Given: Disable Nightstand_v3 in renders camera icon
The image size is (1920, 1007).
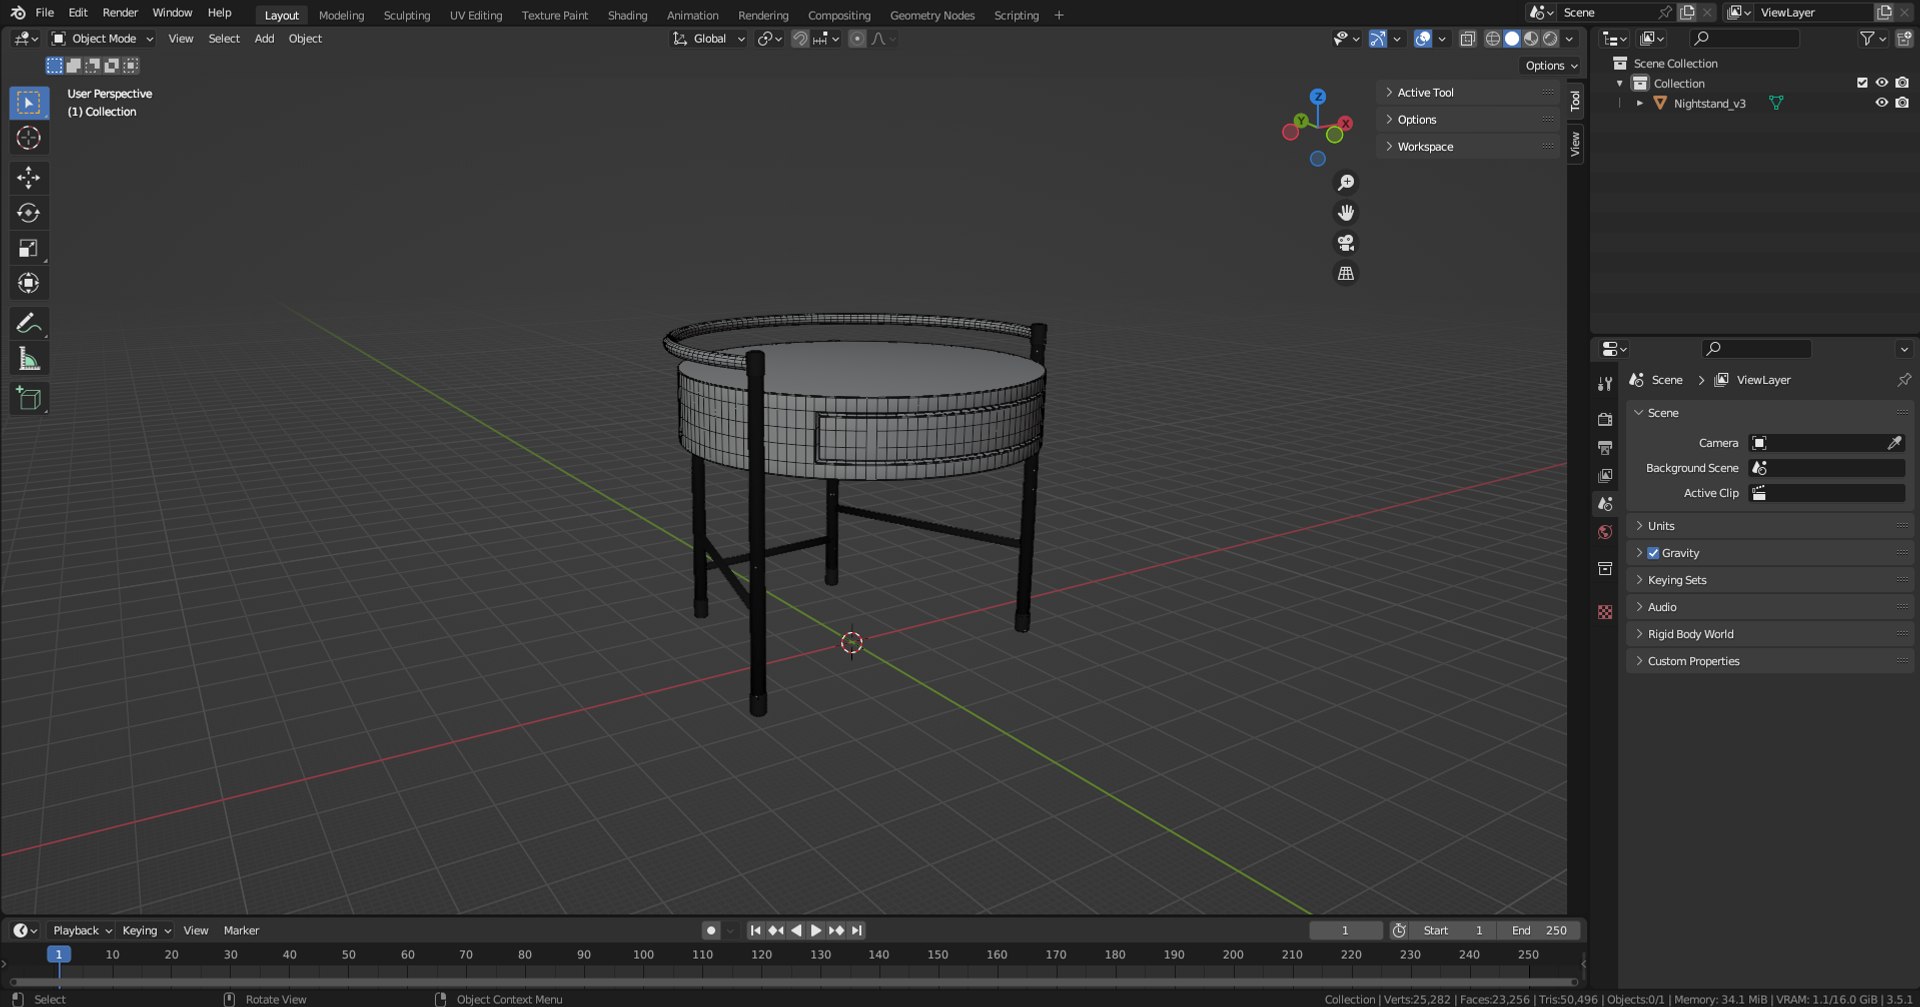Looking at the screenshot, I should tap(1902, 103).
